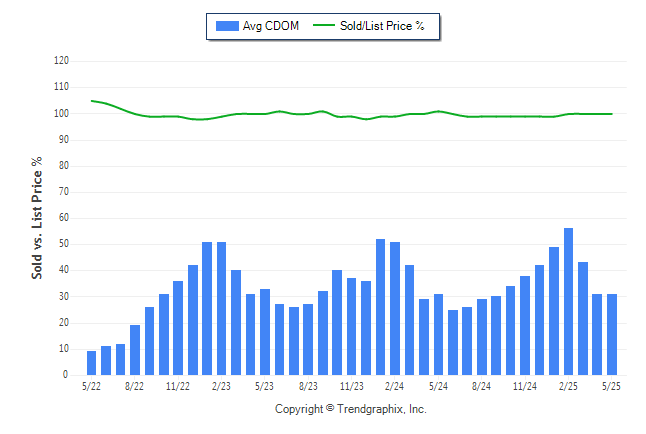Image resolution: width=646 pixels, height=434 pixels.
Task: Click the bar above the 11/24 label
Action: click(525, 325)
